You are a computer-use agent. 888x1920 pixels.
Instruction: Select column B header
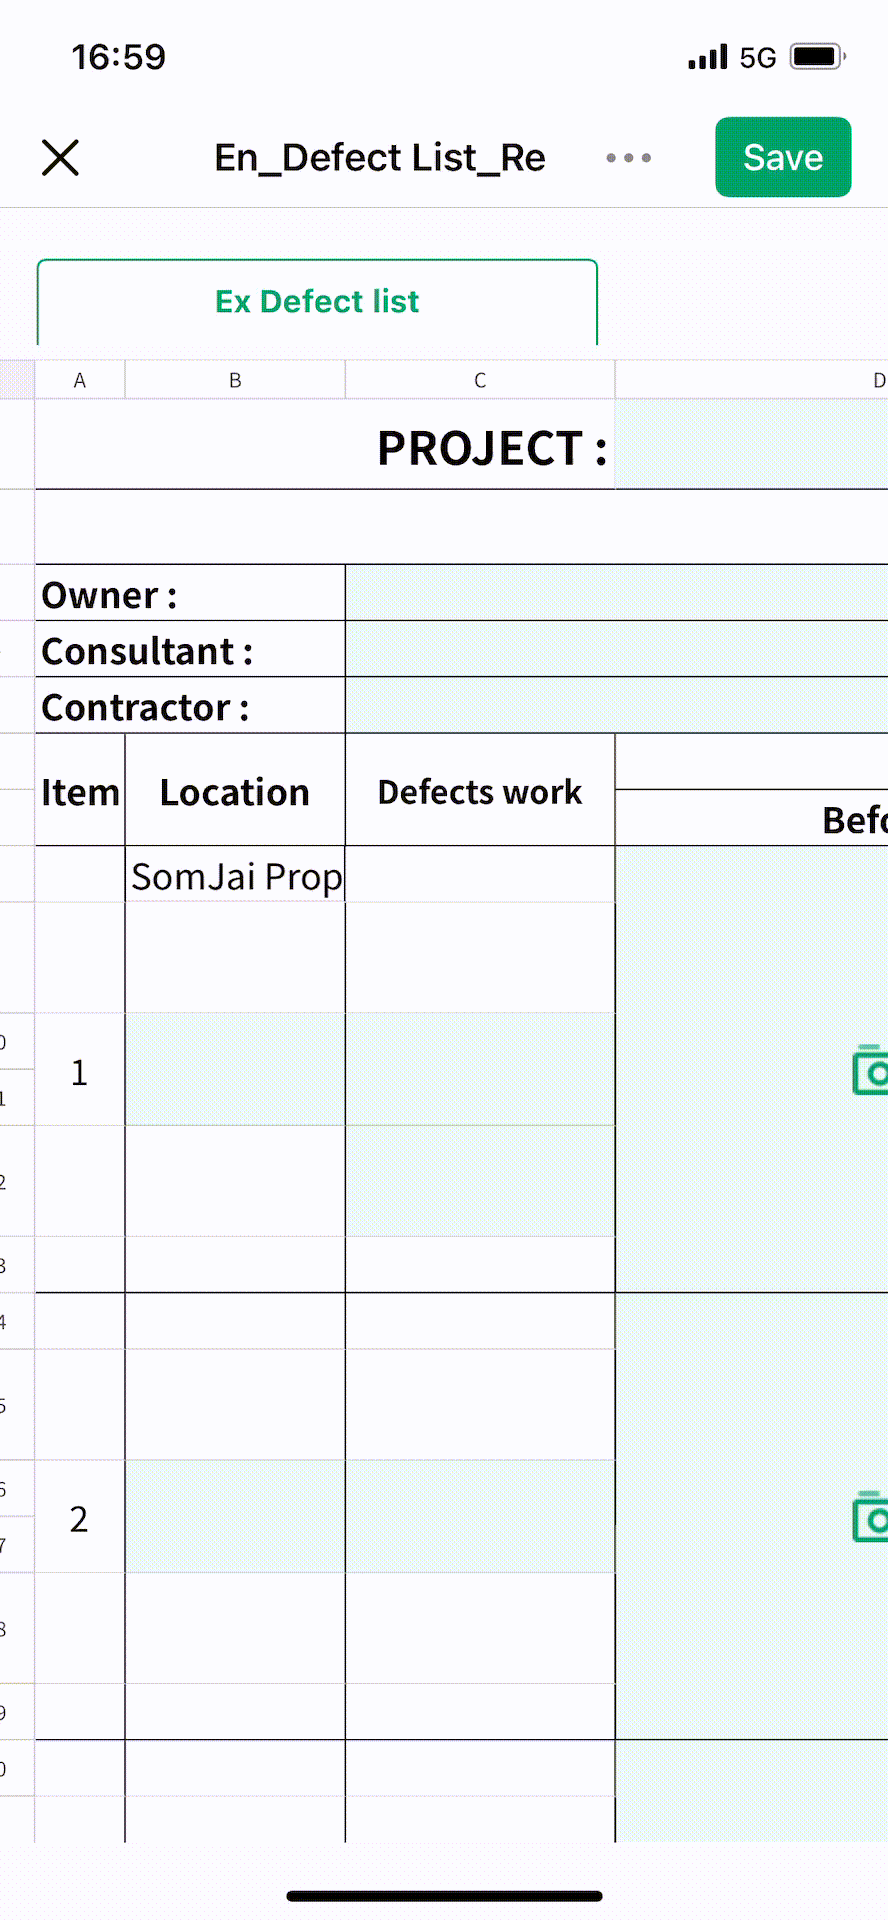point(235,380)
